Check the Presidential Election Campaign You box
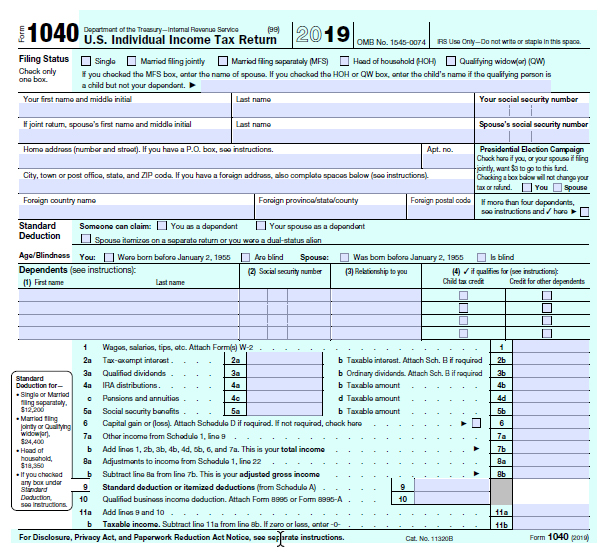Screen dimensions: 604x559 tap(527, 188)
